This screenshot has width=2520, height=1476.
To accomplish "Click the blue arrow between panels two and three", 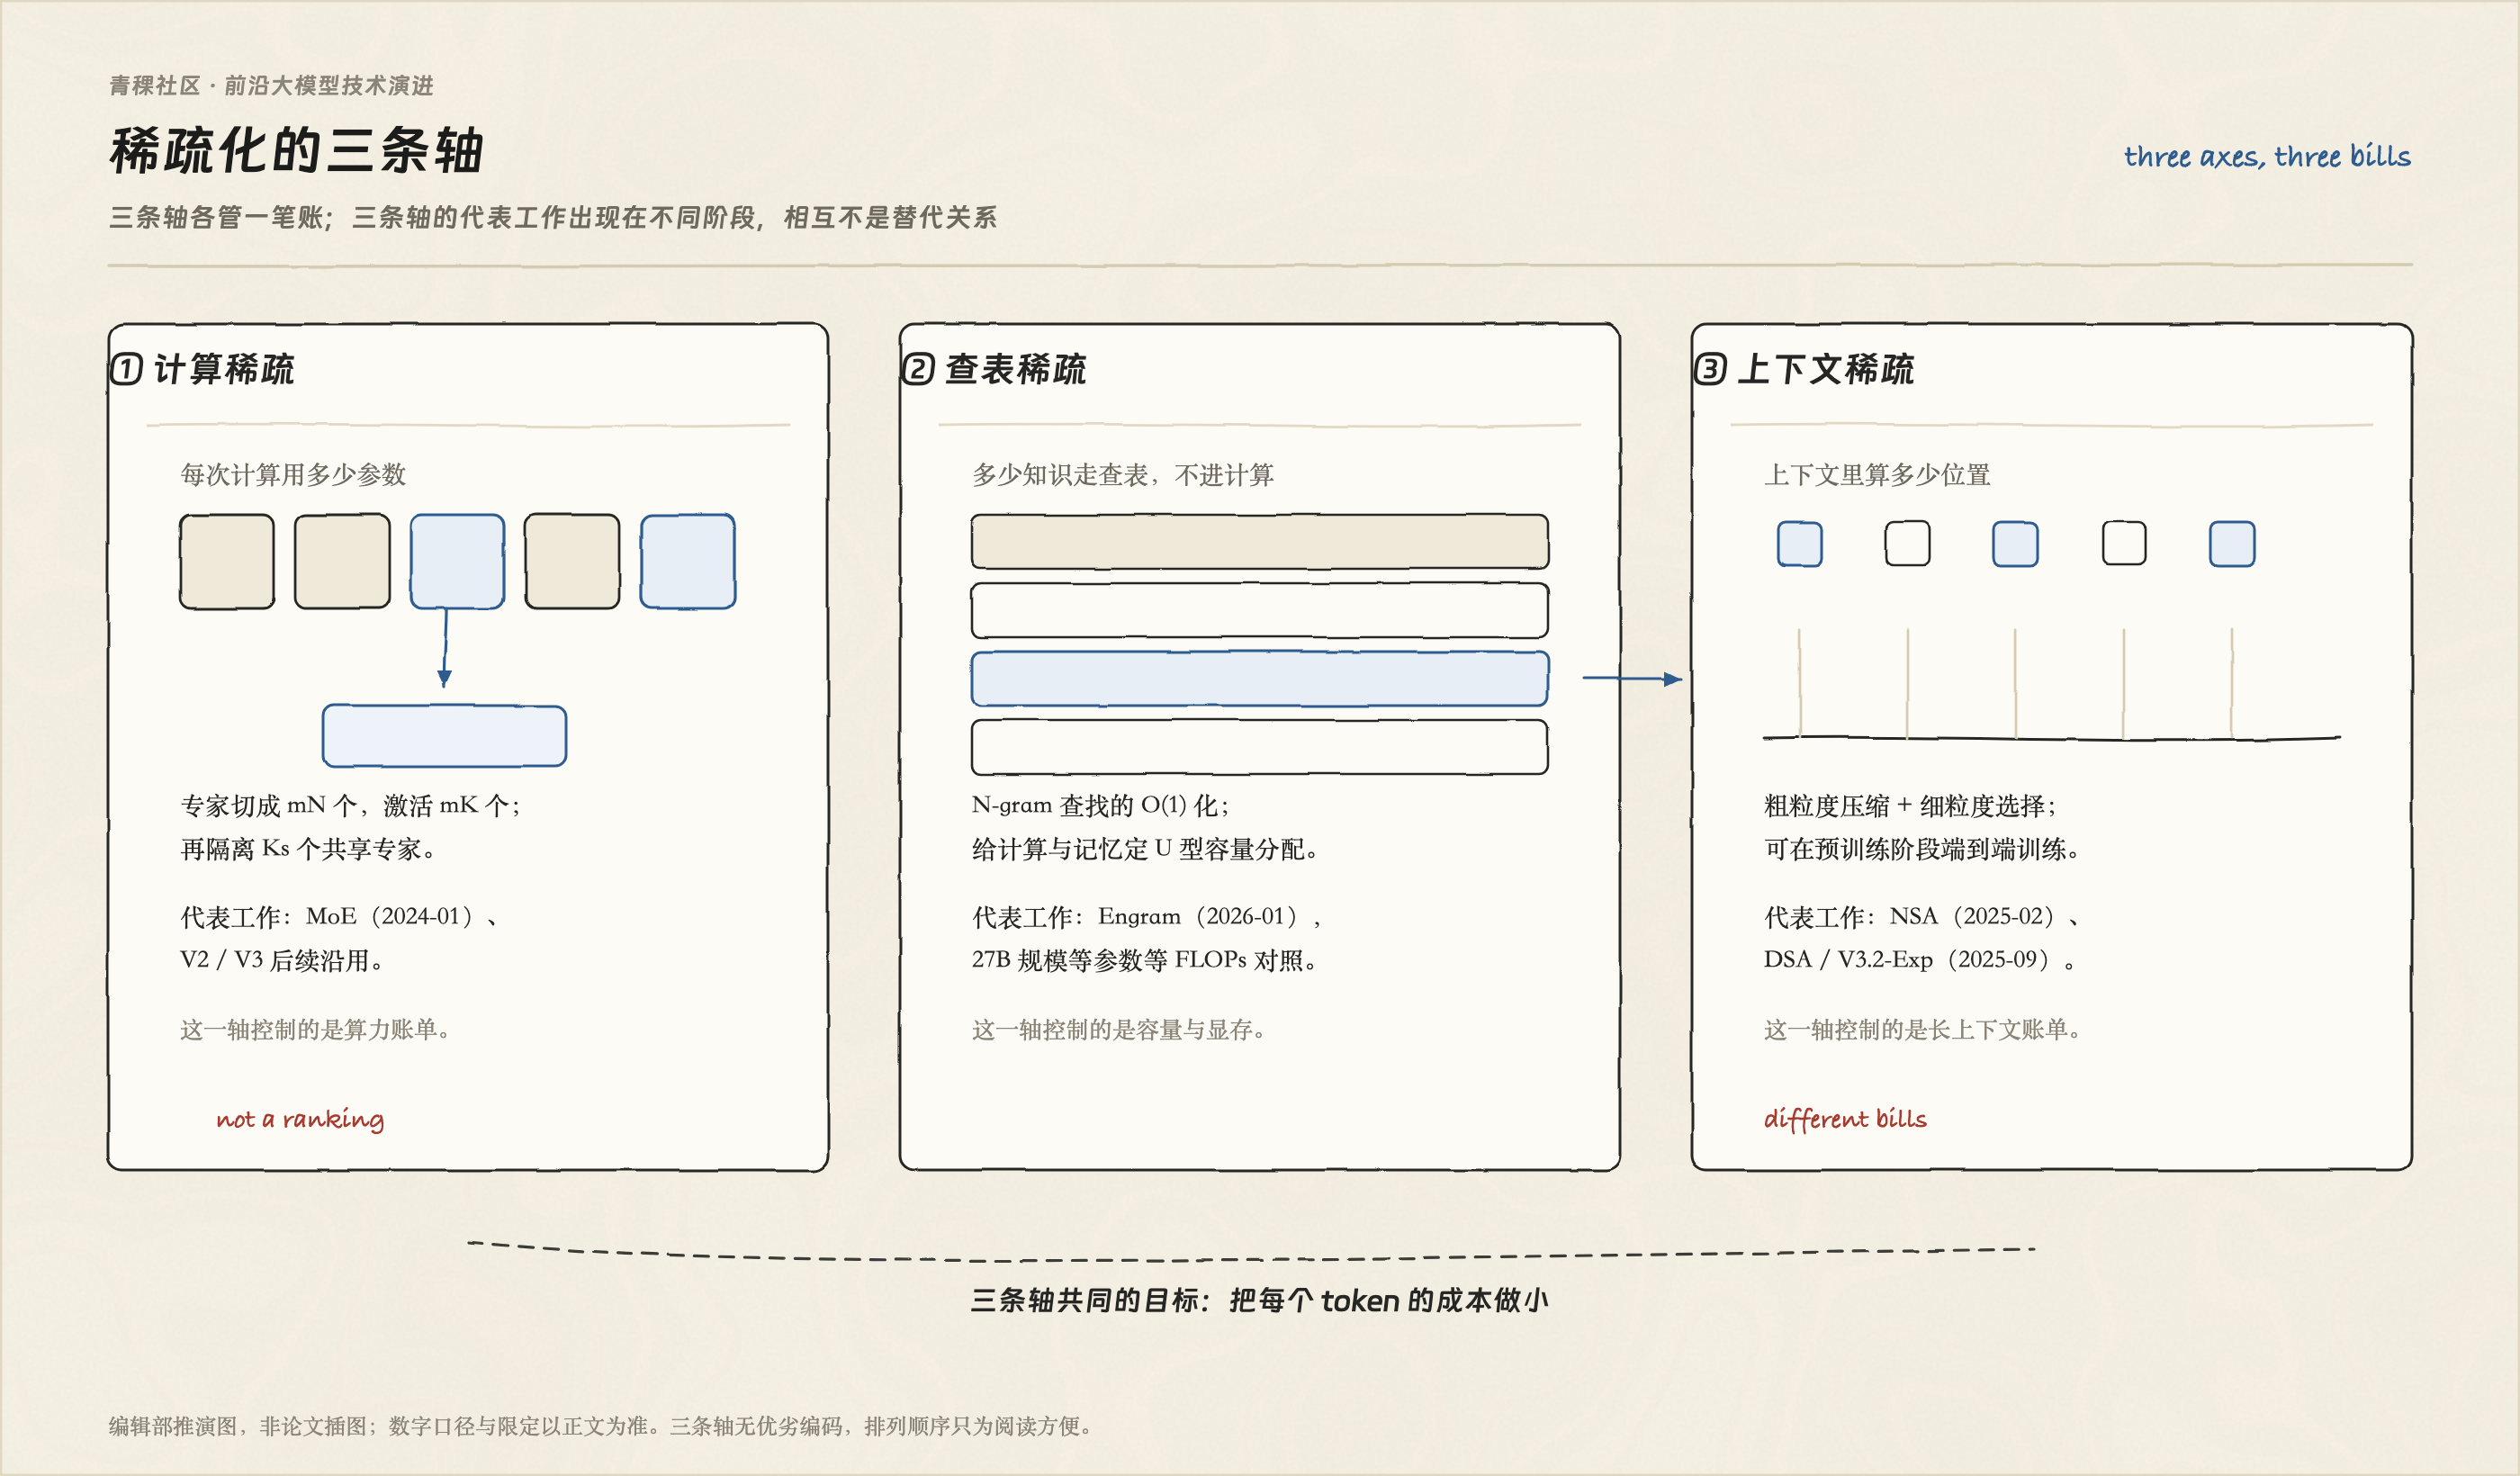I will click(1632, 678).
